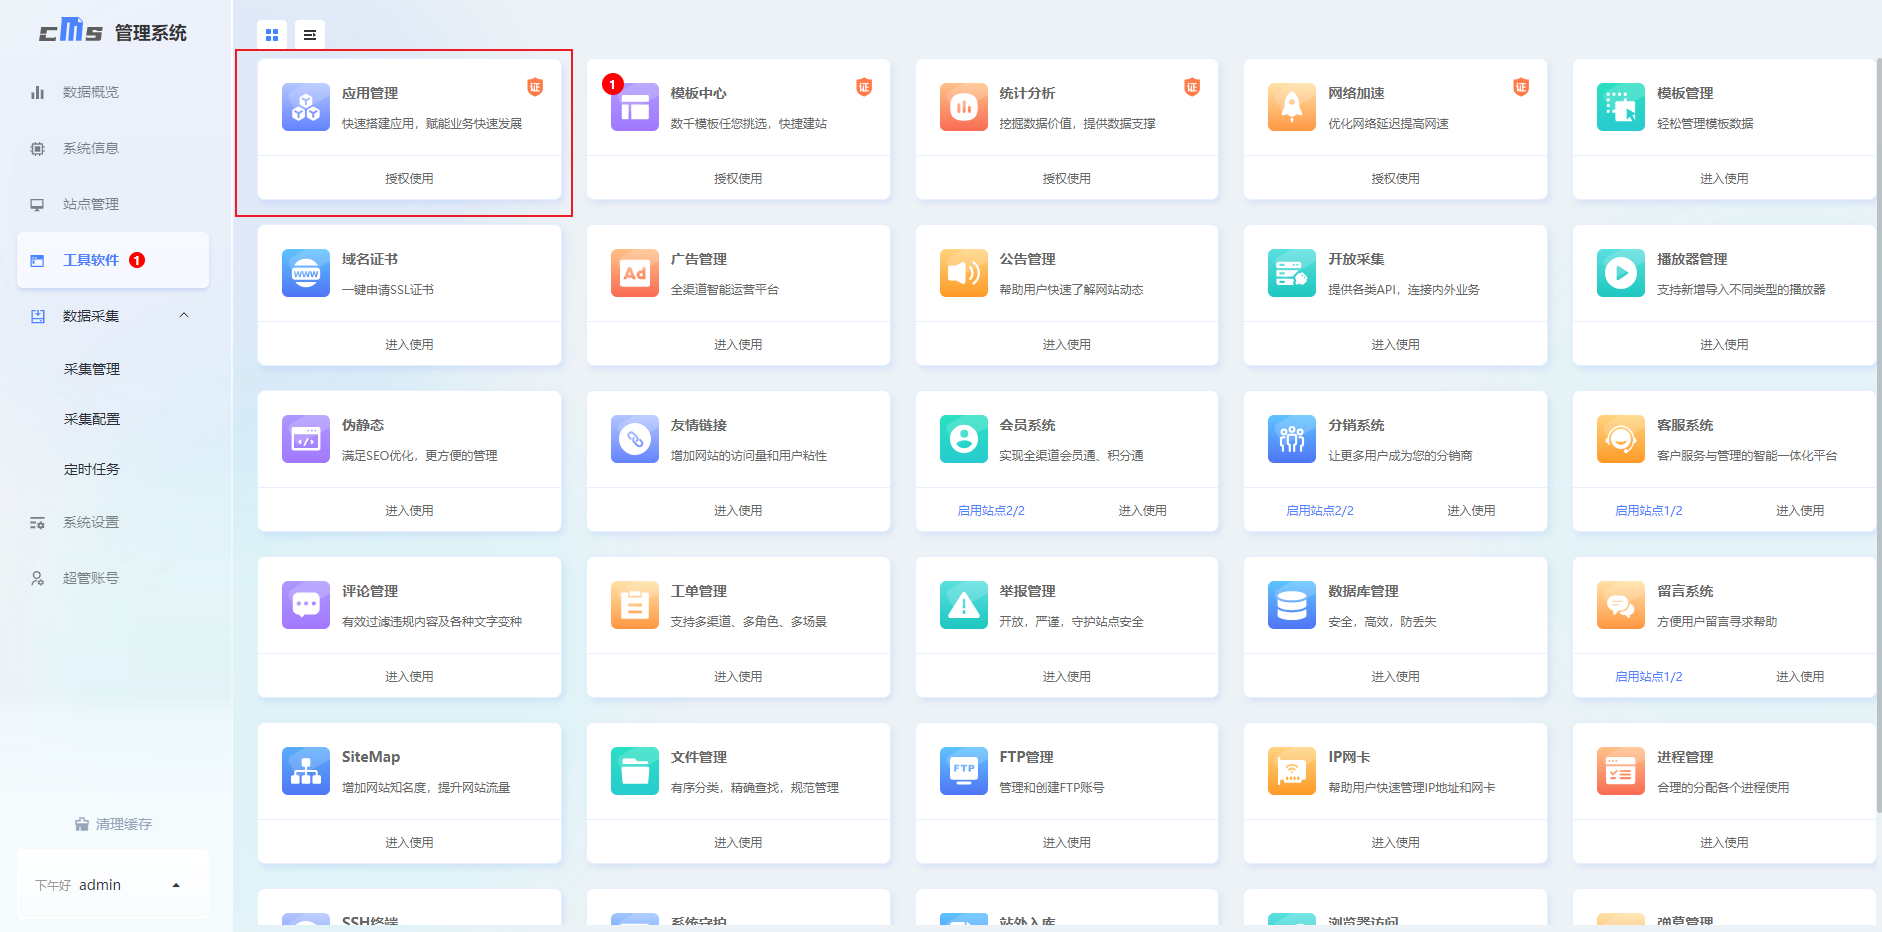The height and width of the screenshot is (932, 1882).
Task: Open the 文件管理 folder icon
Action: pos(635,771)
